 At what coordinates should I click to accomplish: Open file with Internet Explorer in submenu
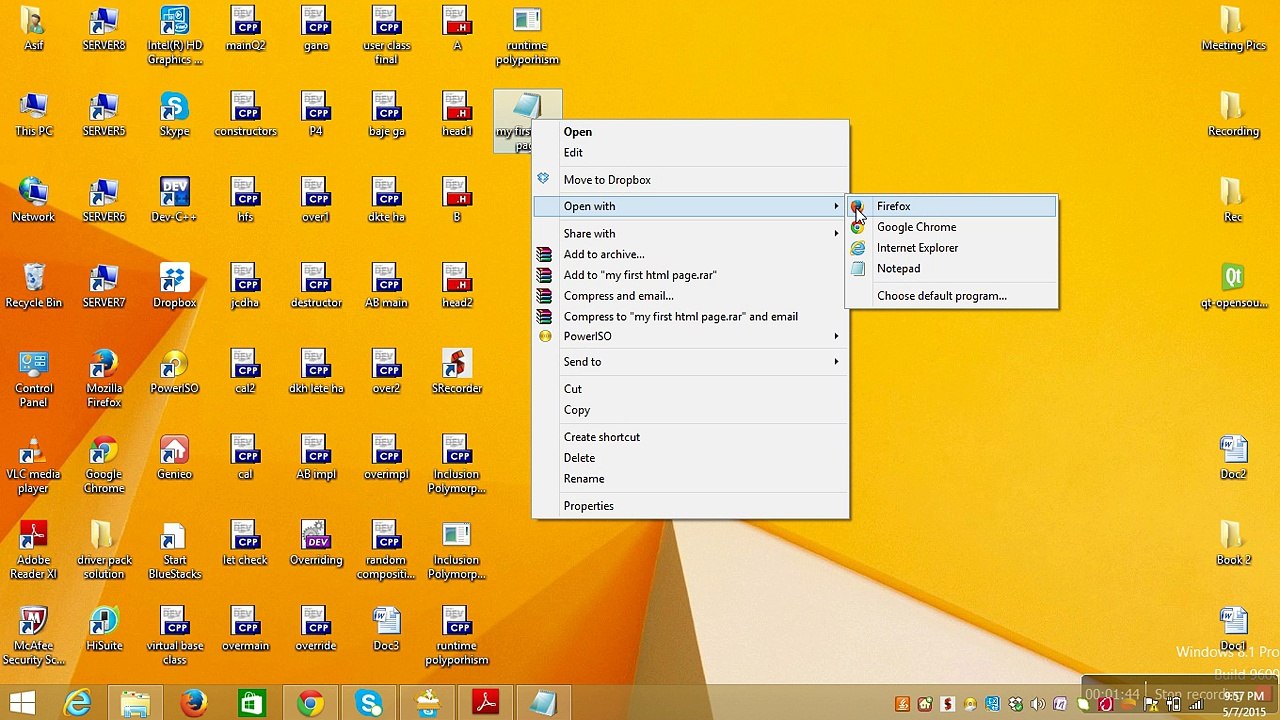click(952, 248)
